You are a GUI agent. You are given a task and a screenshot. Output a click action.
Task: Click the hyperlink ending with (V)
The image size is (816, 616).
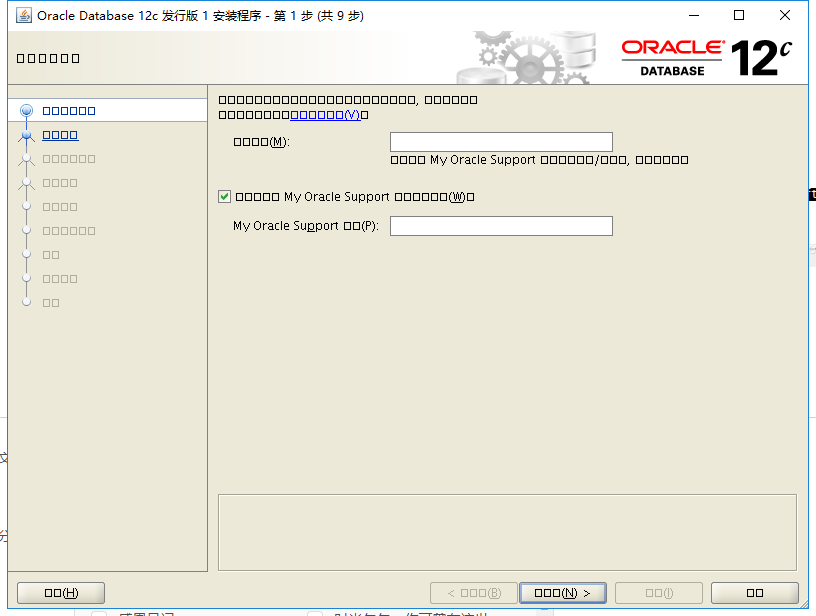tap(325, 115)
